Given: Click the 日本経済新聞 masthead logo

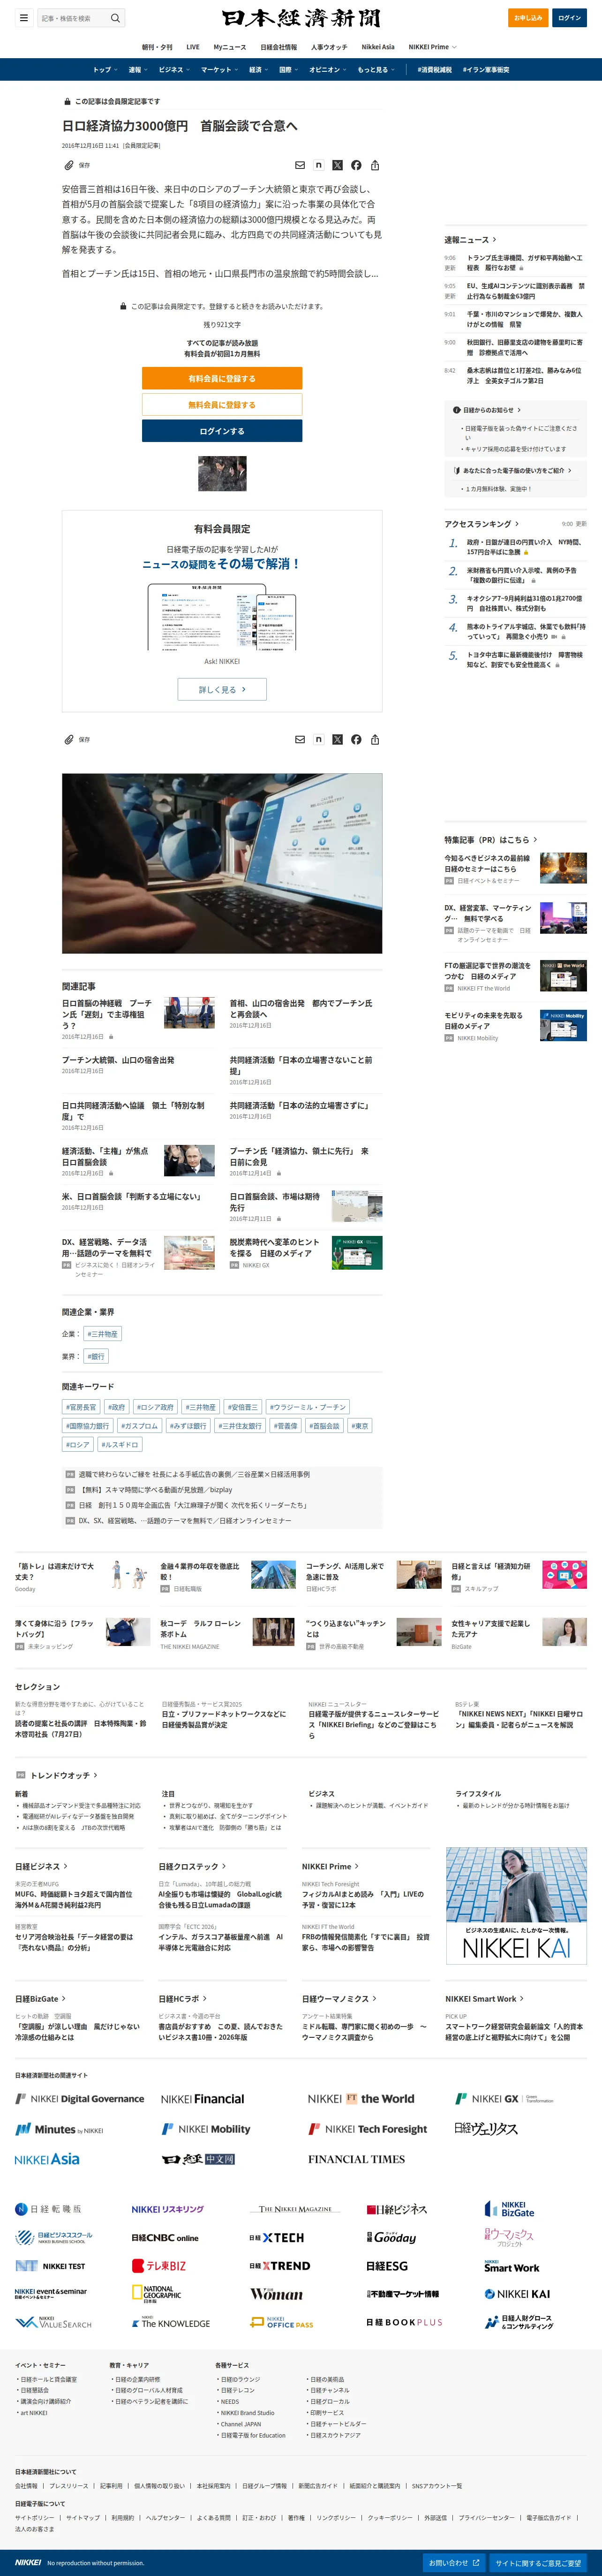Looking at the screenshot, I should click(x=301, y=18).
